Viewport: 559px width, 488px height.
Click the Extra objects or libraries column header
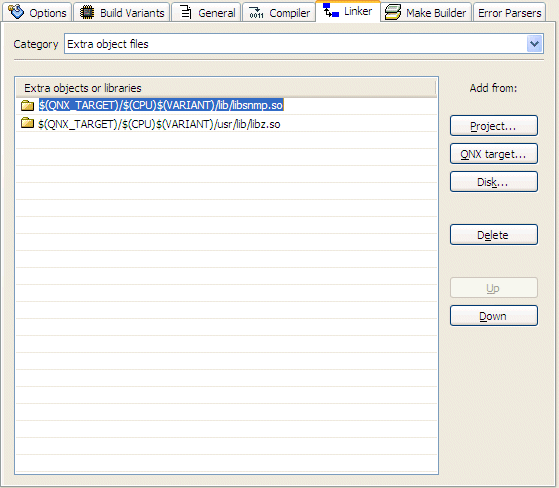(x=226, y=88)
